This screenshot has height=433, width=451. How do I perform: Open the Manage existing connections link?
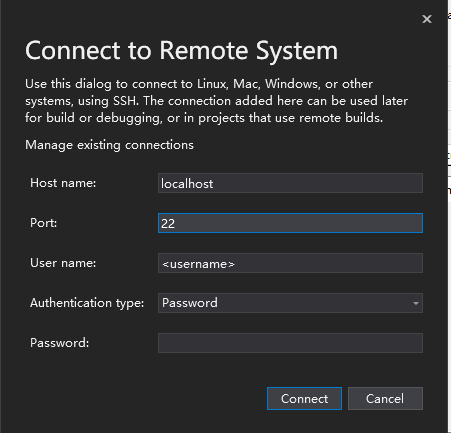pos(109,145)
